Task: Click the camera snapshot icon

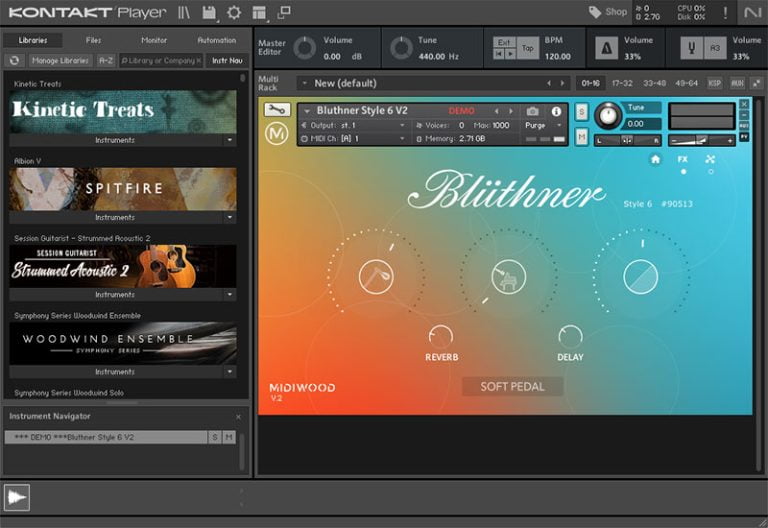Action: (x=532, y=112)
